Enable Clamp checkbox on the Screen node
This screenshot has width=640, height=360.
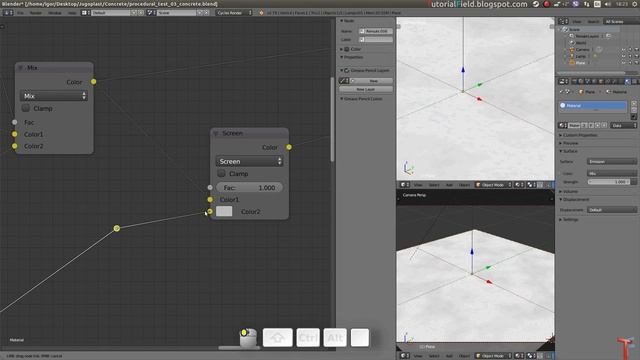221,173
